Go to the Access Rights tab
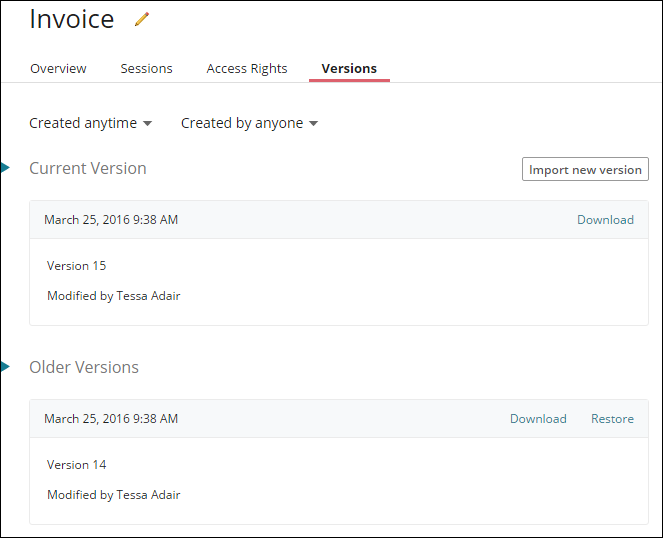The image size is (663, 538). click(246, 69)
